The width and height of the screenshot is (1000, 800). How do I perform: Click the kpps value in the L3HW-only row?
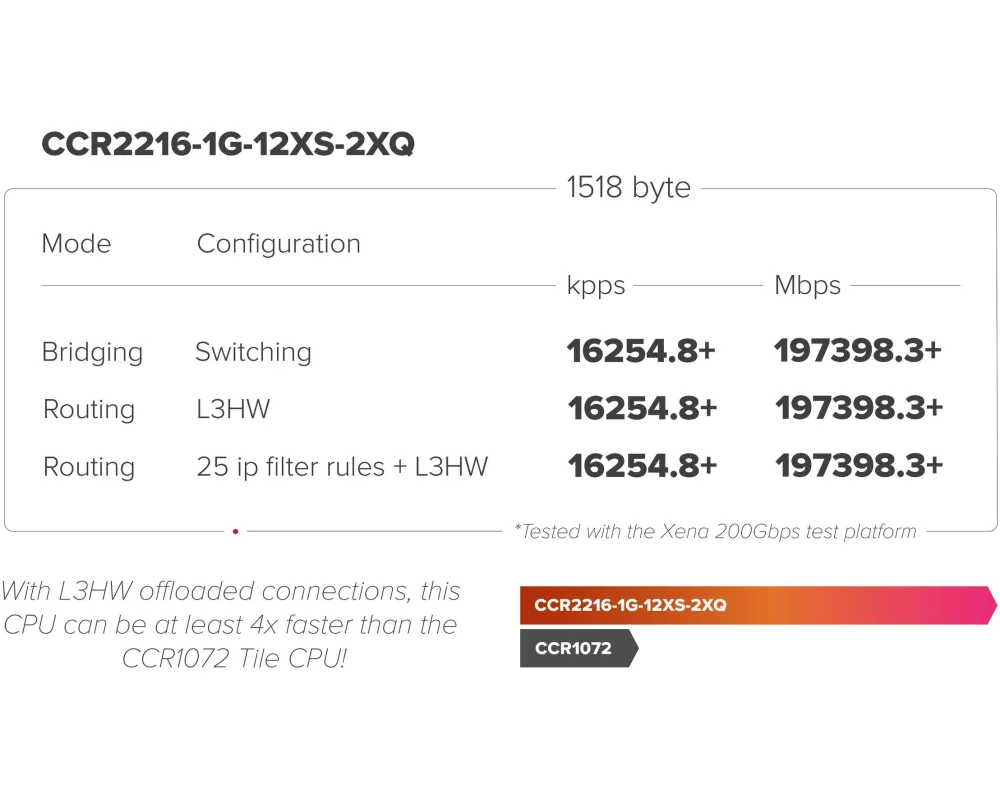click(x=642, y=408)
